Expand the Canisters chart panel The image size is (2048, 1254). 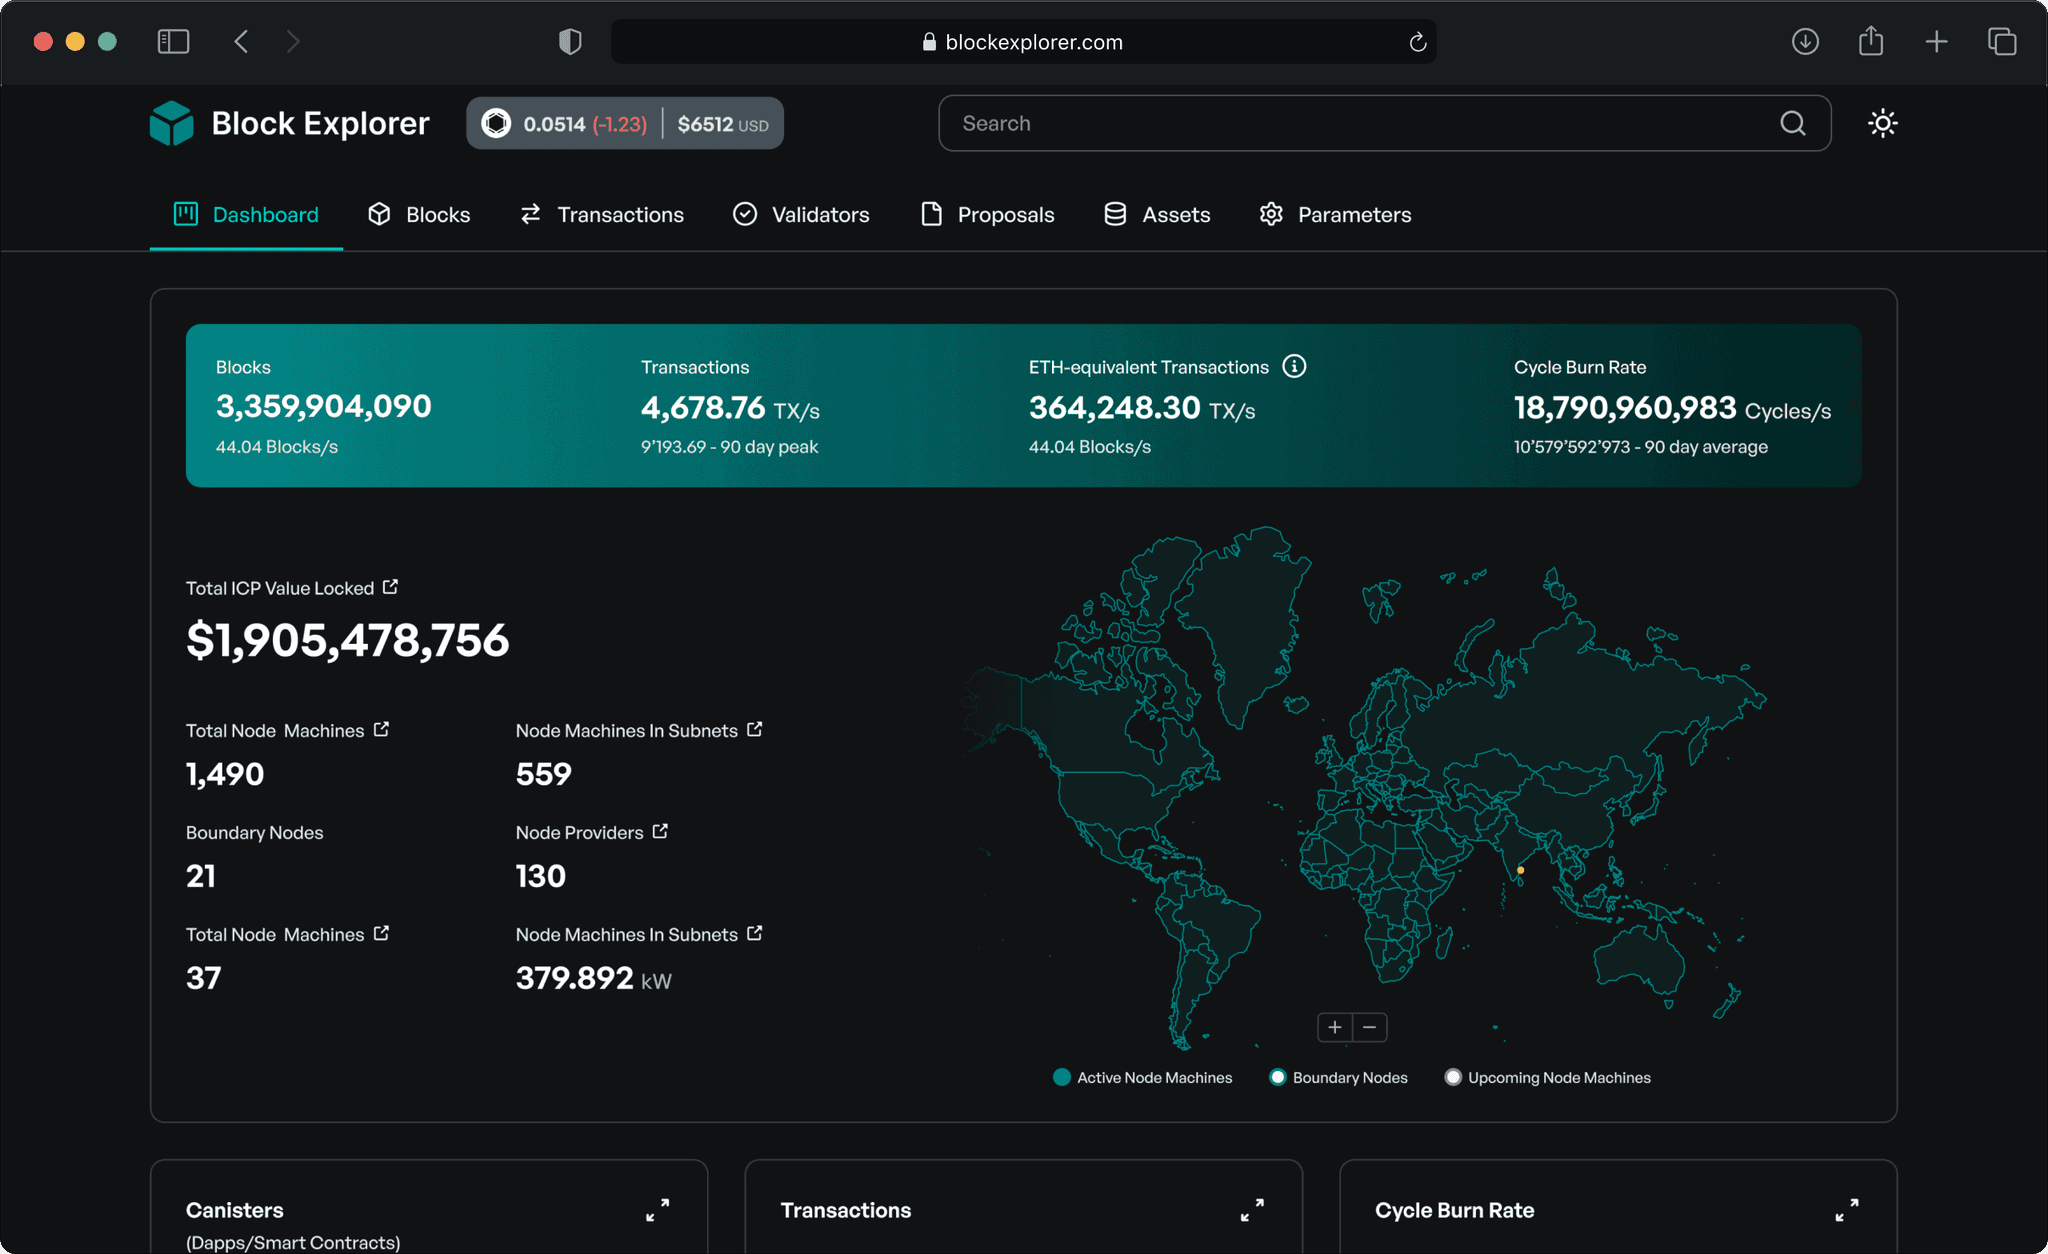657,1210
